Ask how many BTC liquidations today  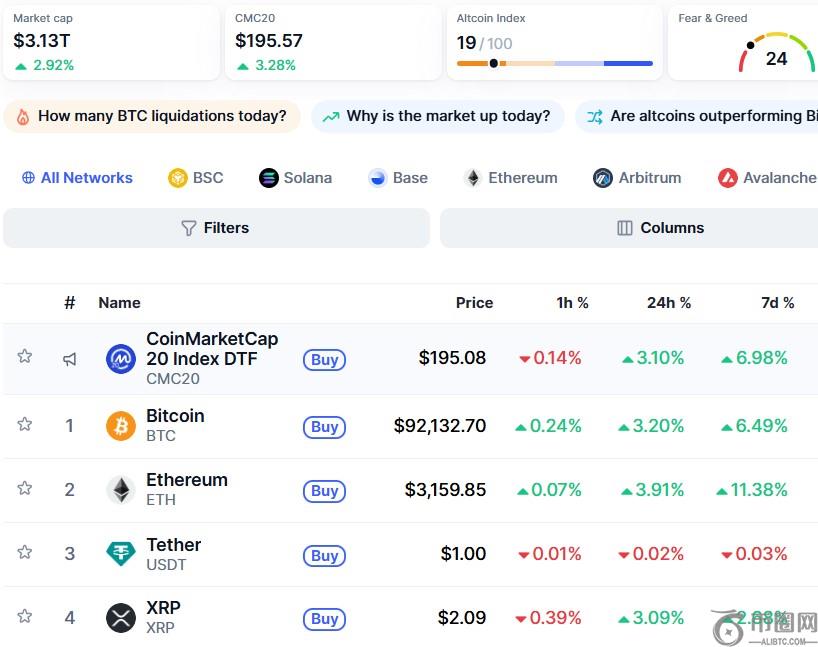pyautogui.click(x=152, y=116)
